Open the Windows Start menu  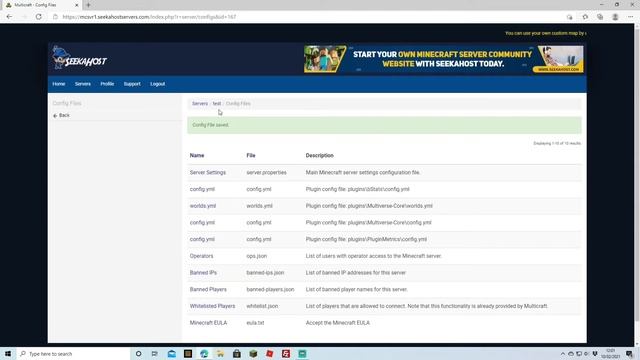click(x=8, y=353)
